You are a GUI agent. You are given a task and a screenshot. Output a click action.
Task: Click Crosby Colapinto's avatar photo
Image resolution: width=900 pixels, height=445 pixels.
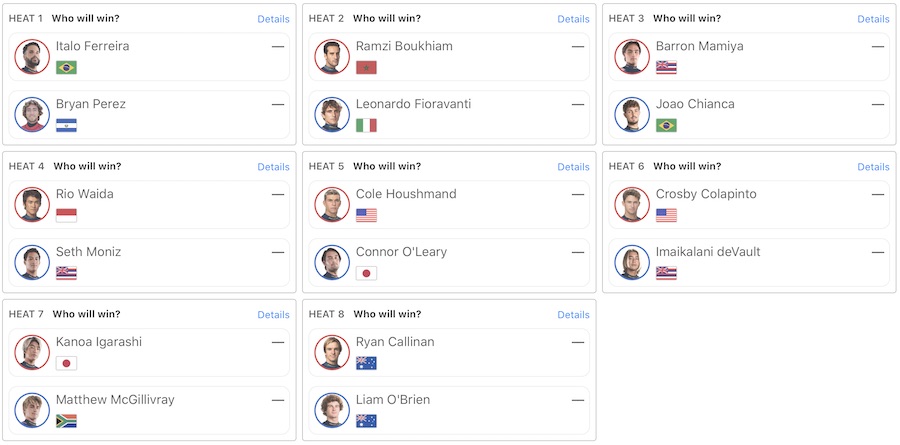tap(632, 204)
